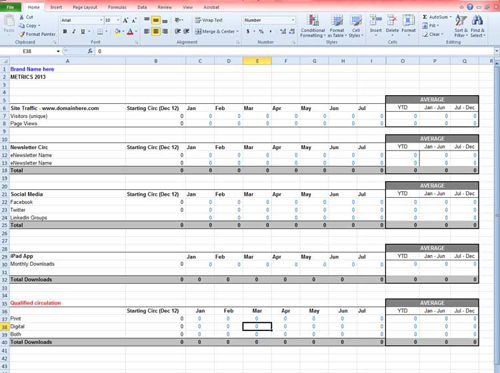The height and width of the screenshot is (373, 500).
Task: Apply the yellow Fill Color bucket
Action: [x=117, y=32]
